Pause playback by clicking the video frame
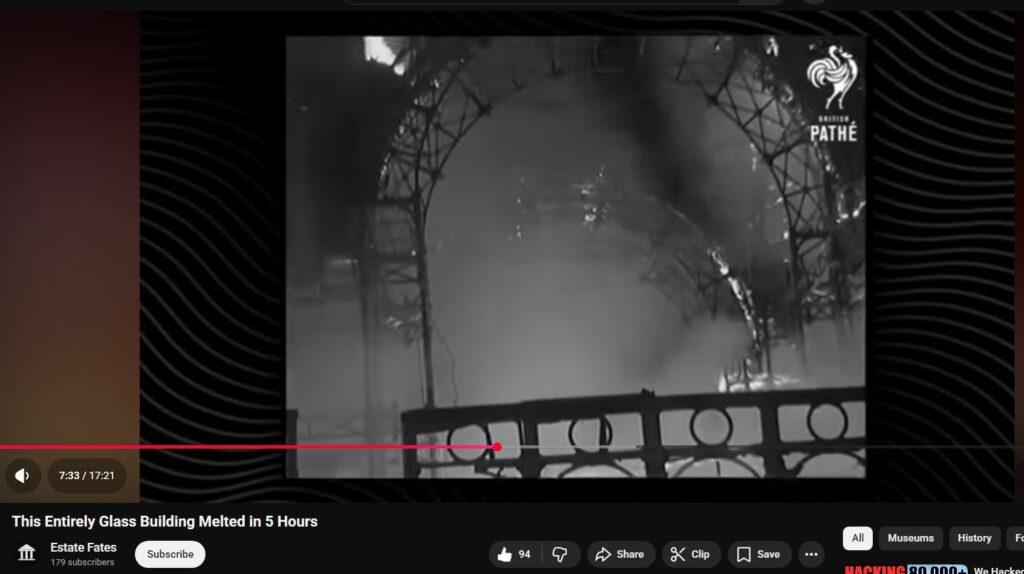The image size is (1024, 574). (x=575, y=250)
